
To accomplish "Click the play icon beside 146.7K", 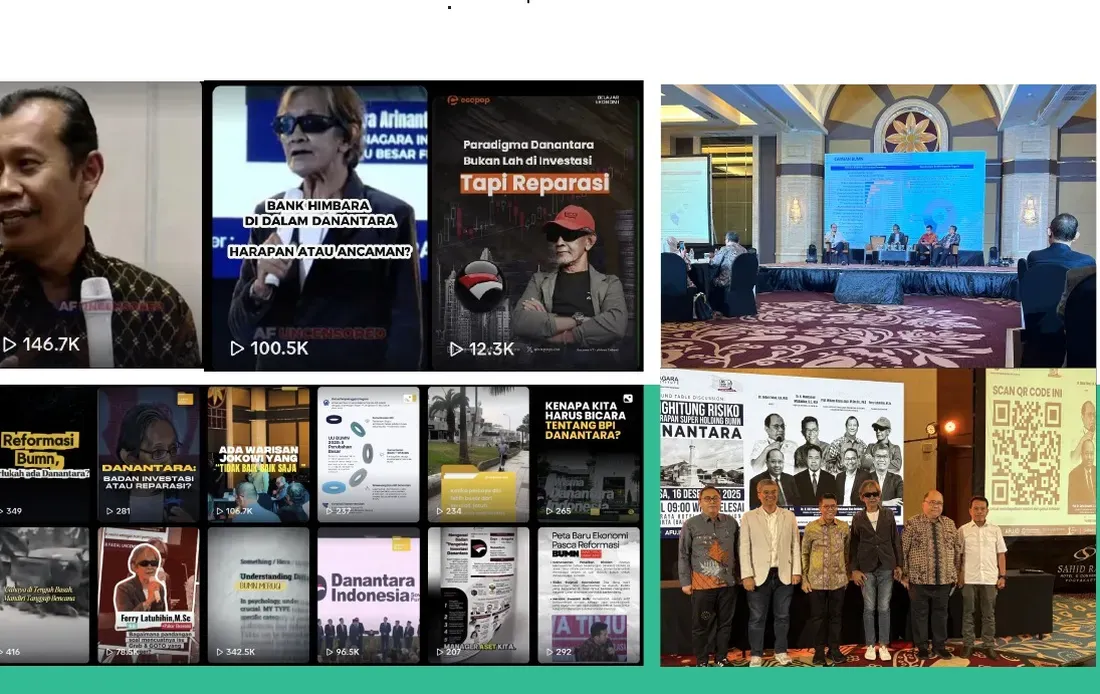I will (x=9, y=345).
